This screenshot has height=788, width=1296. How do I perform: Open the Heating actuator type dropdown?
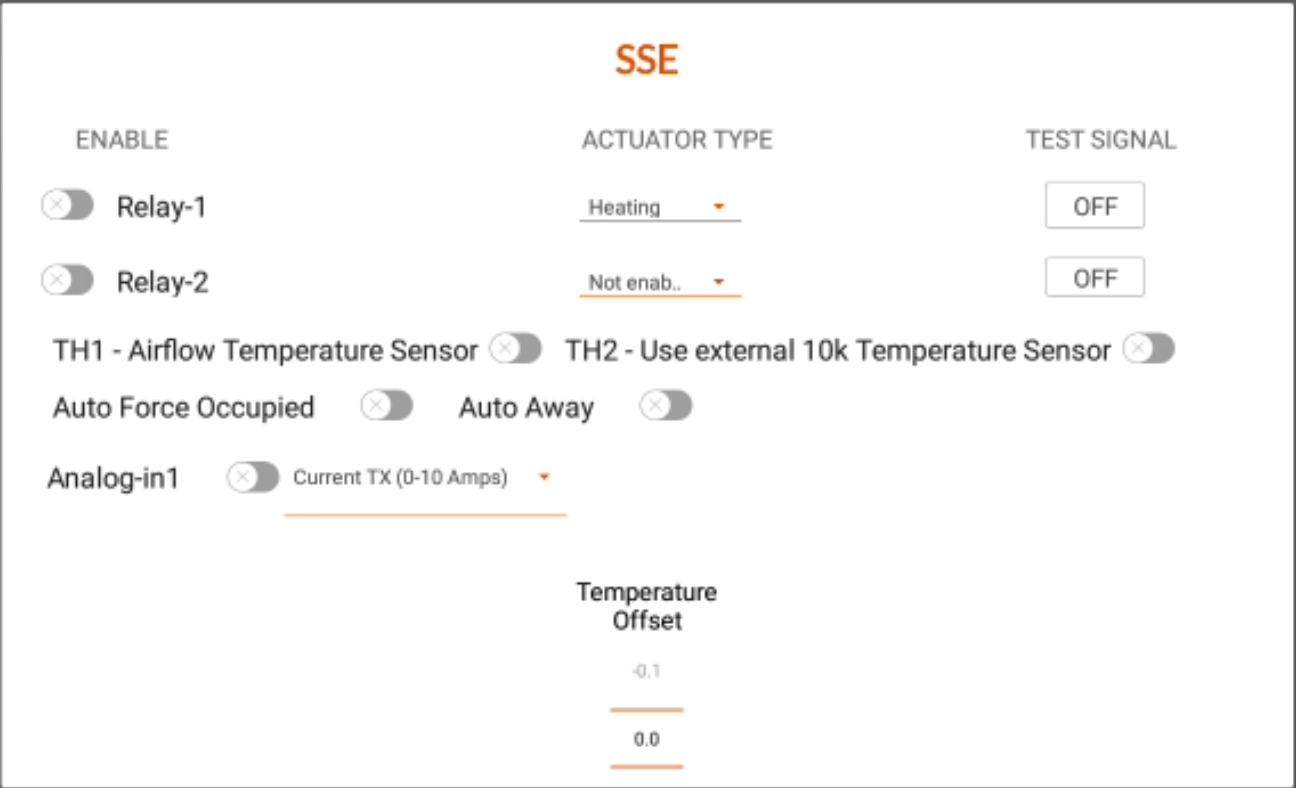[660, 208]
